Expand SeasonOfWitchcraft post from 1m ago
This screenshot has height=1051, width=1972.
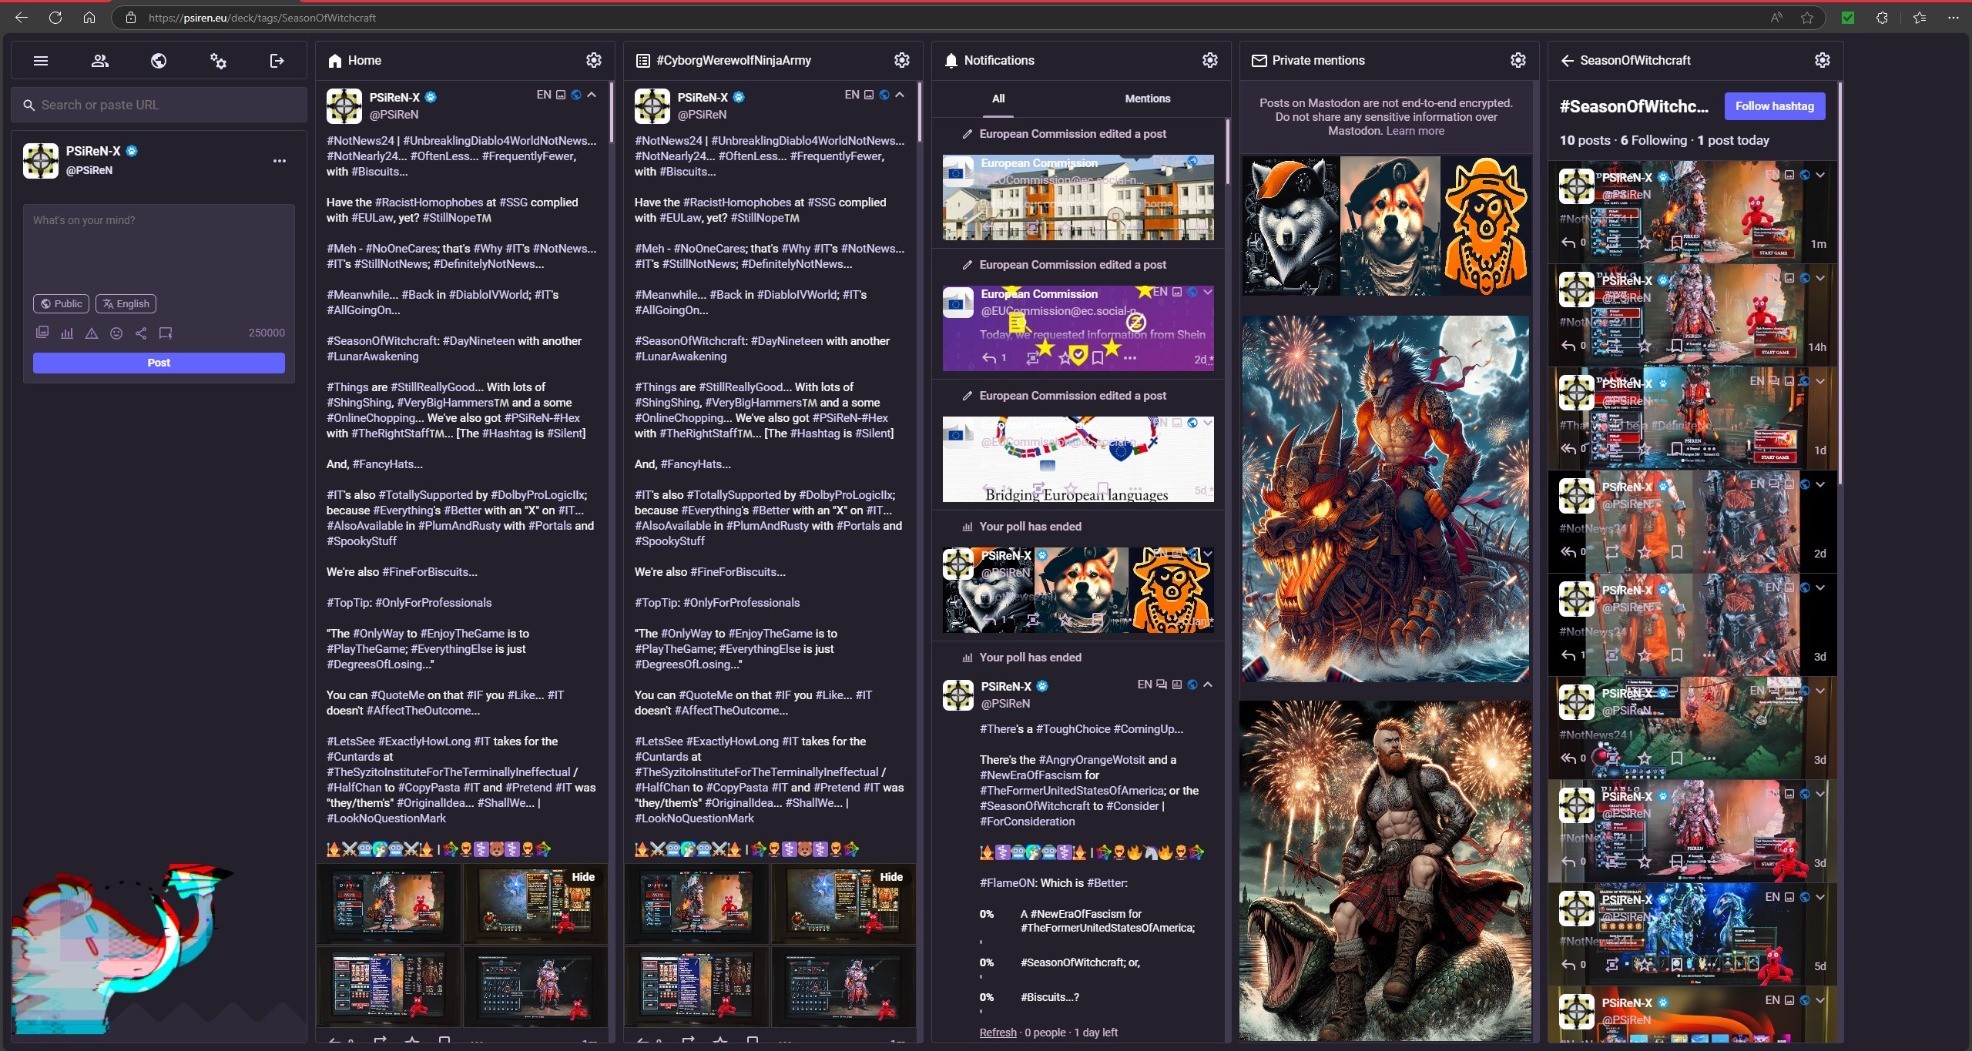click(1821, 175)
